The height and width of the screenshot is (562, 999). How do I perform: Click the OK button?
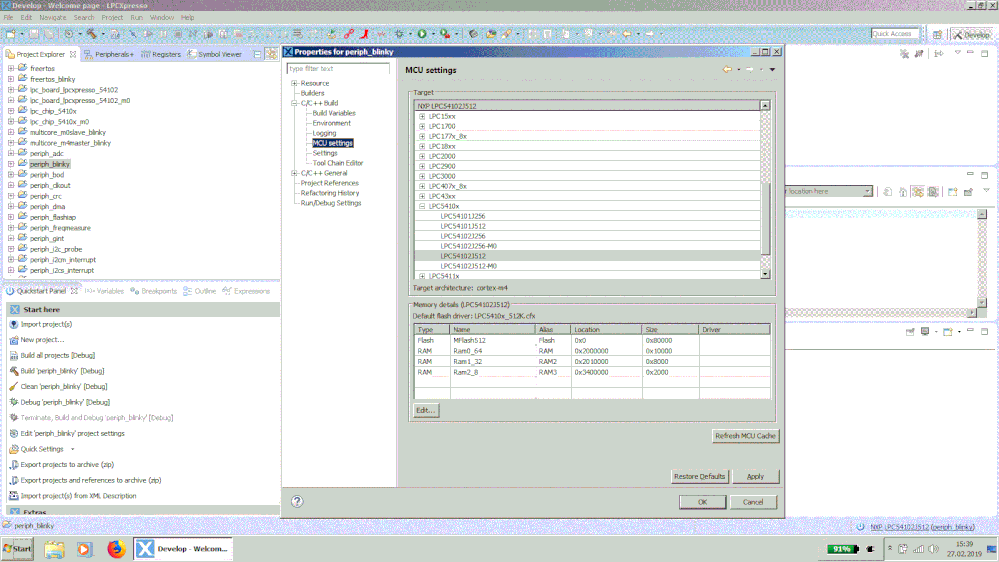(702, 502)
